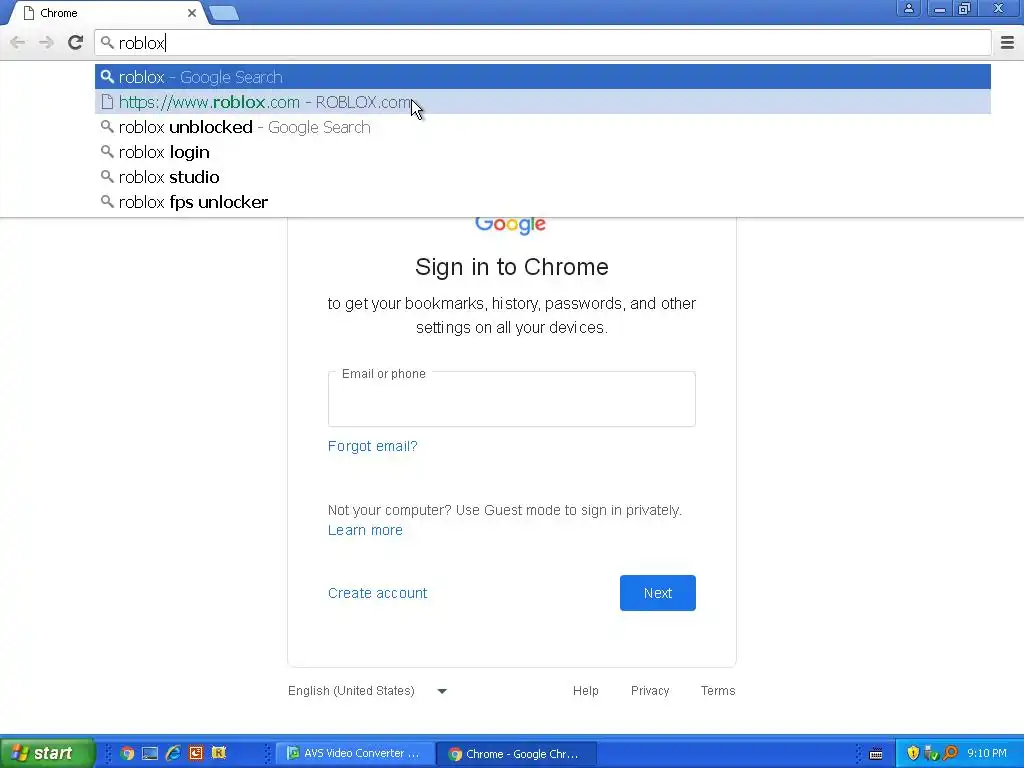Click the back navigation arrow
Screen dimensions: 1024x768
click(x=18, y=42)
